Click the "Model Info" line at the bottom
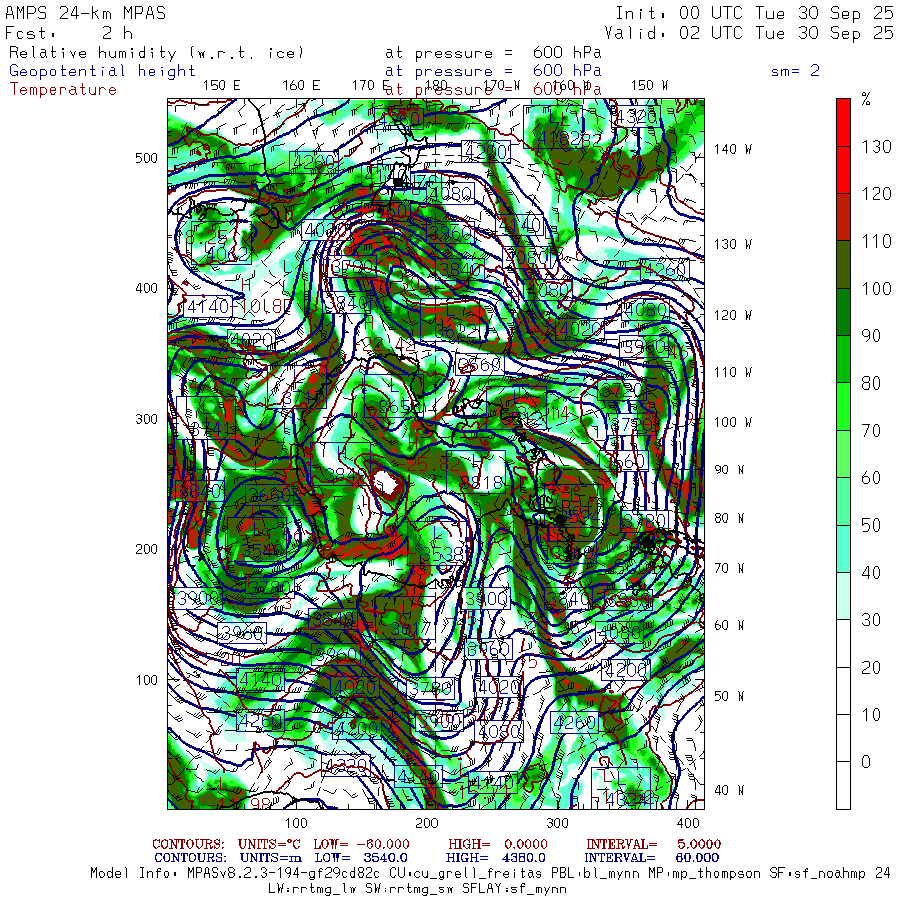Viewport: 900px width, 900px height. pyautogui.click(x=490, y=874)
